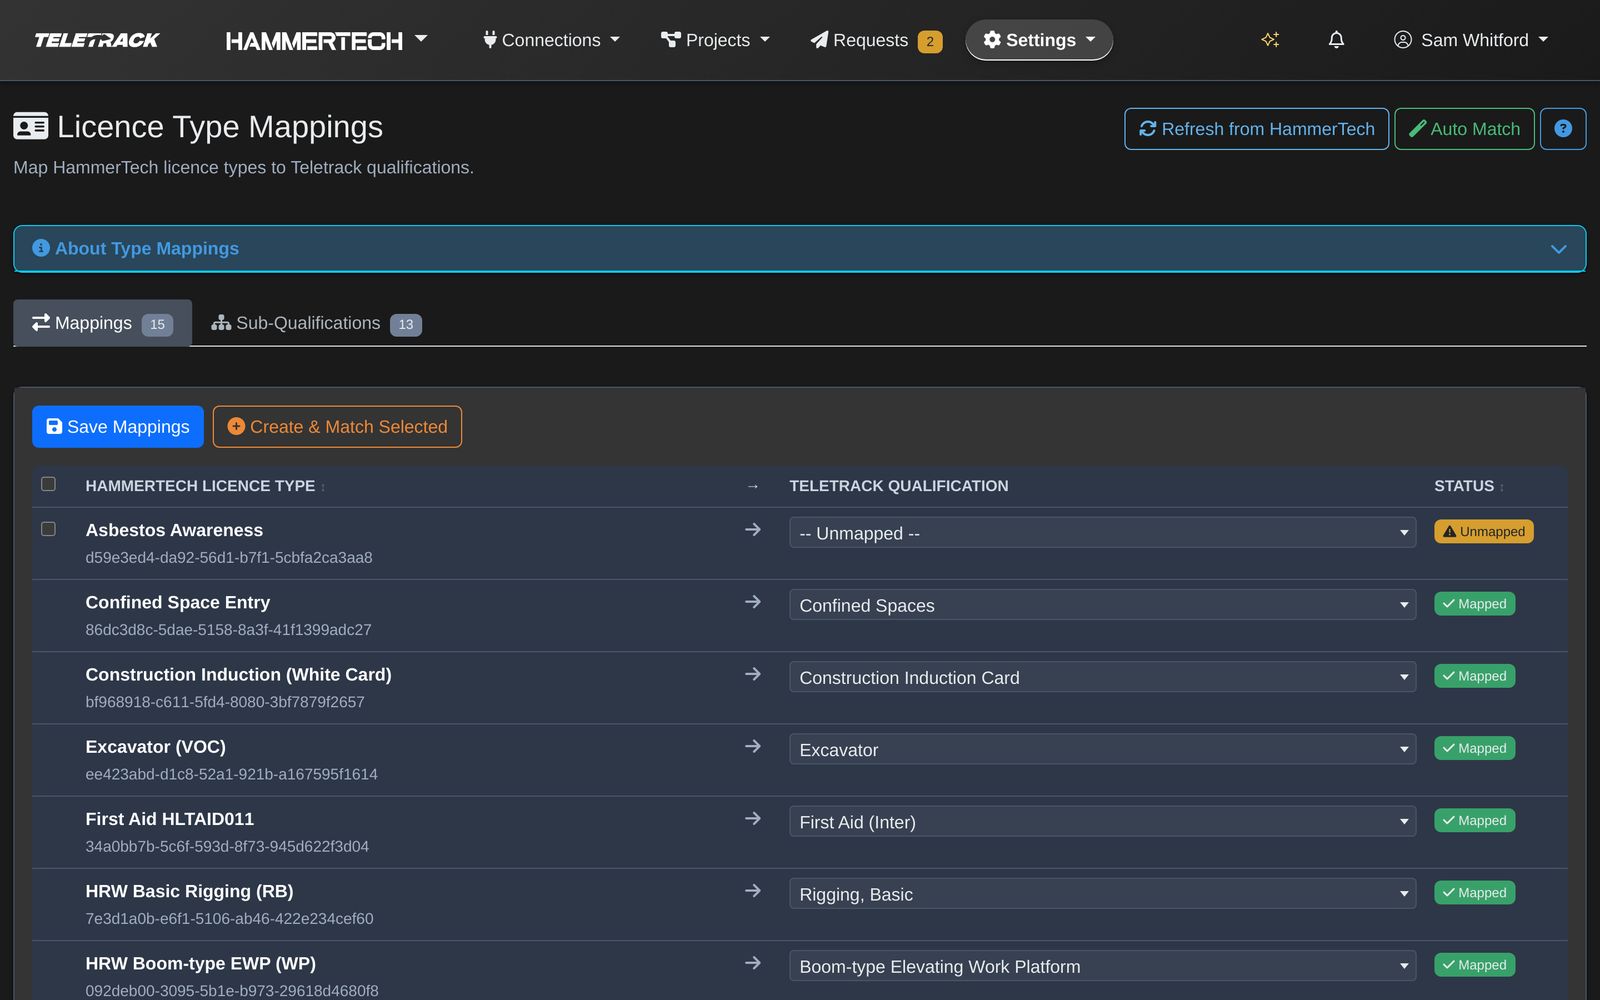Click Mapped badge for Excavator (VOC)
Screen dimensions: 1600x1000
point(1475,748)
